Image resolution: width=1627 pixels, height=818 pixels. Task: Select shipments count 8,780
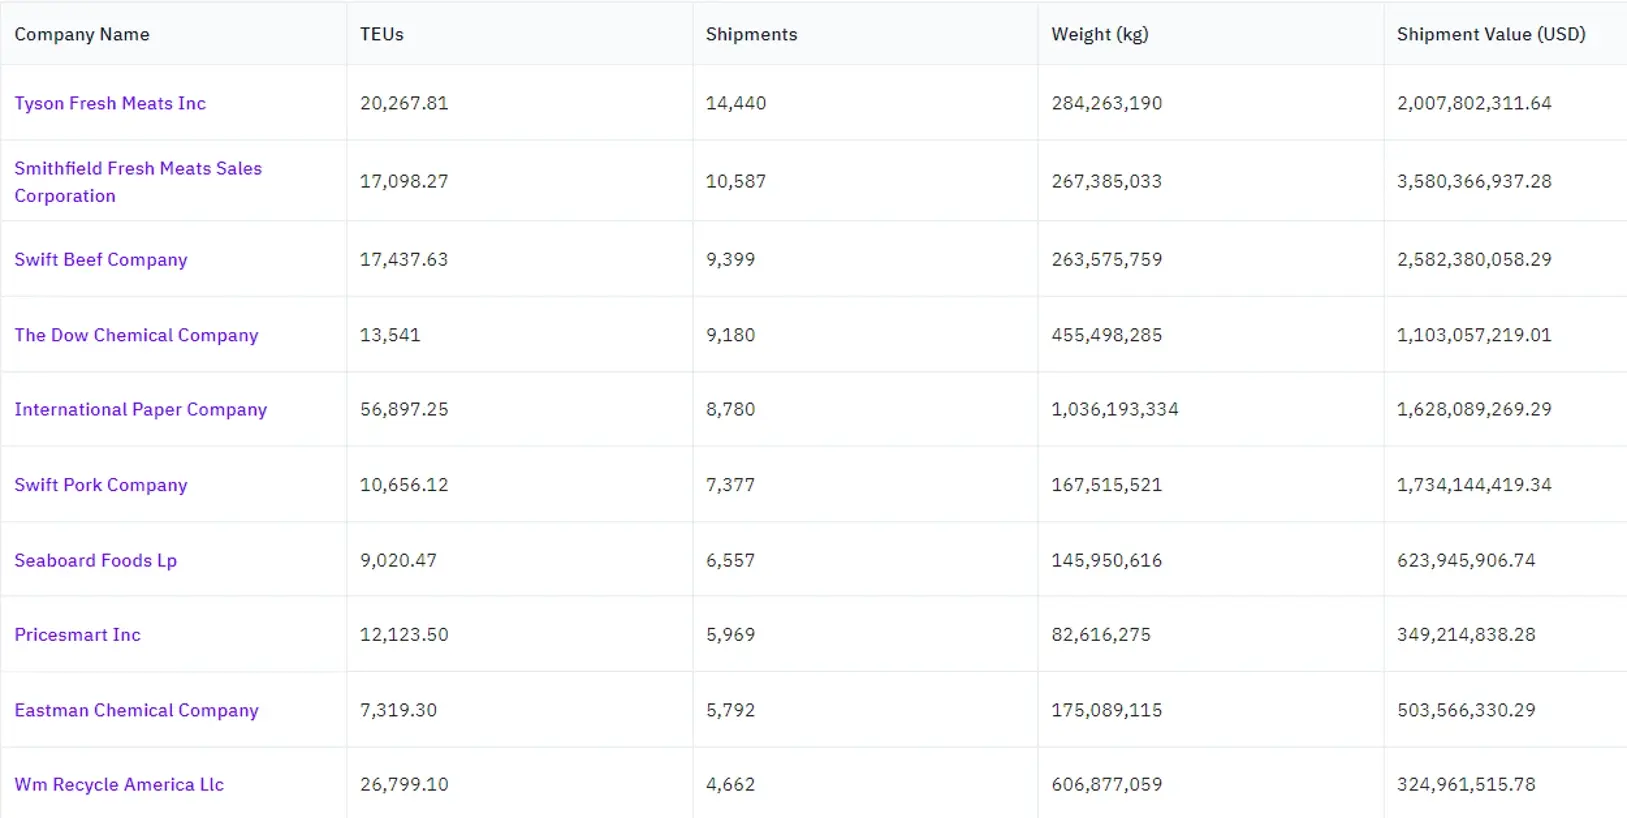(x=730, y=410)
